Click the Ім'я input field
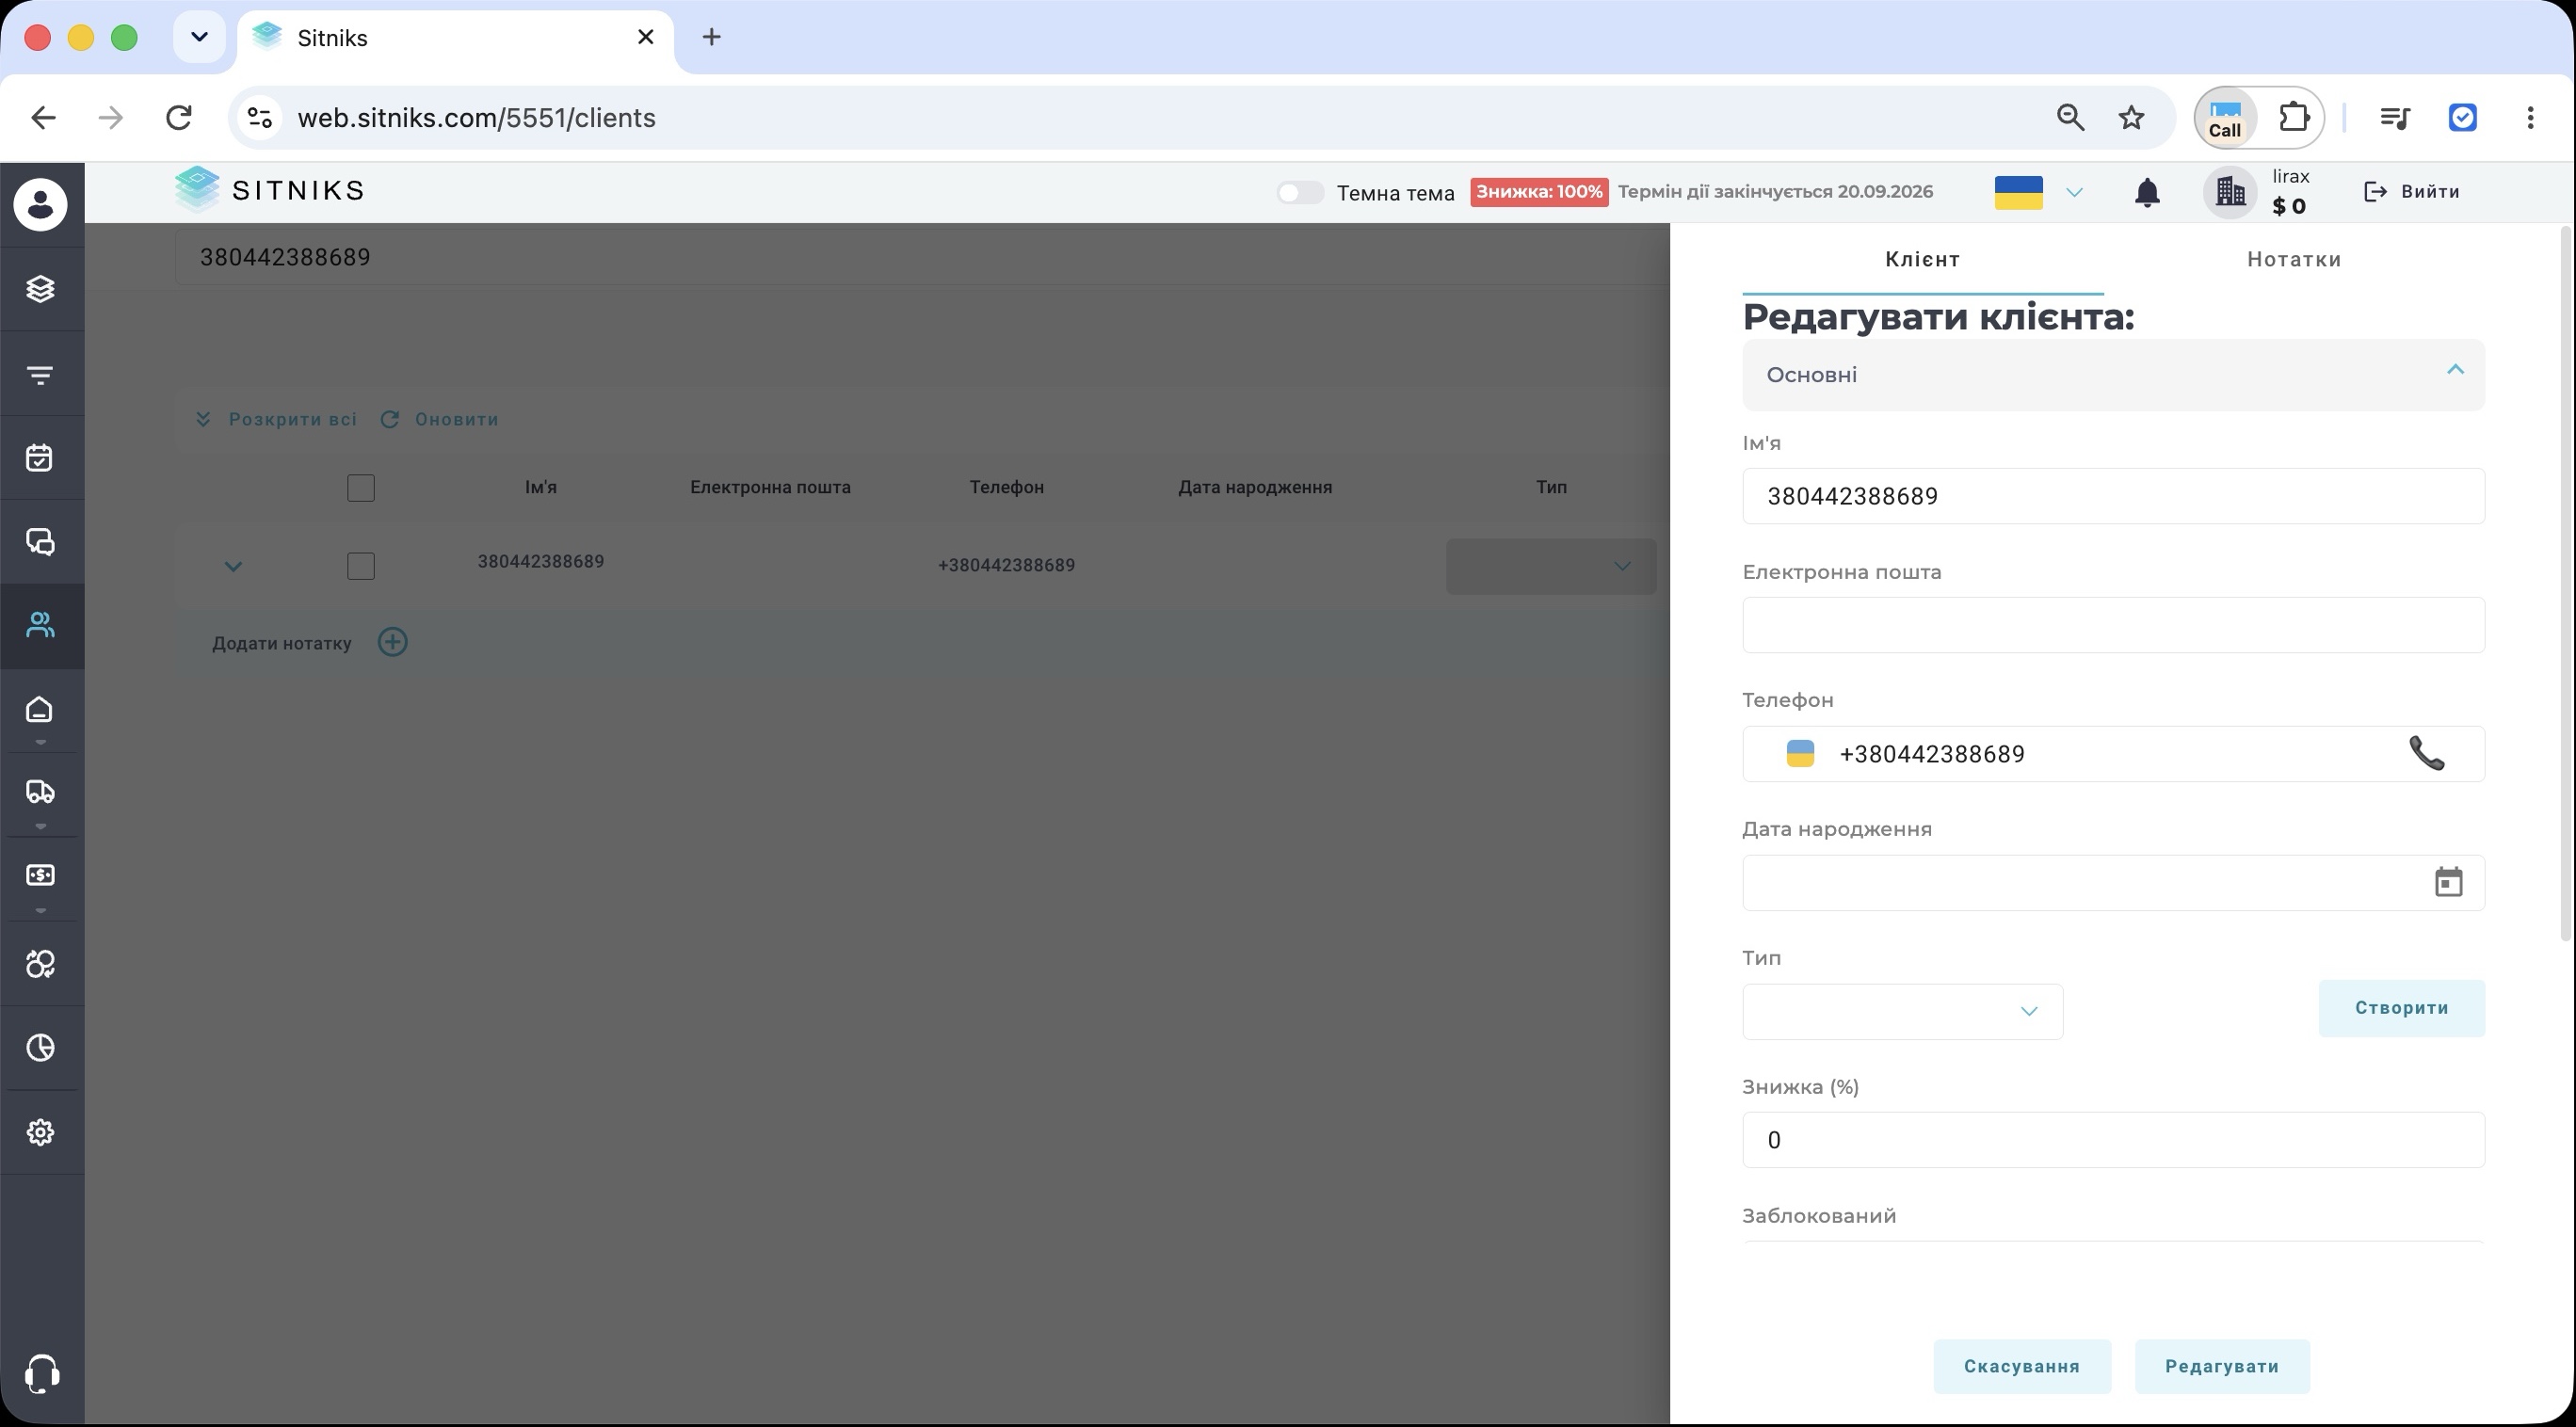 click(x=2113, y=496)
